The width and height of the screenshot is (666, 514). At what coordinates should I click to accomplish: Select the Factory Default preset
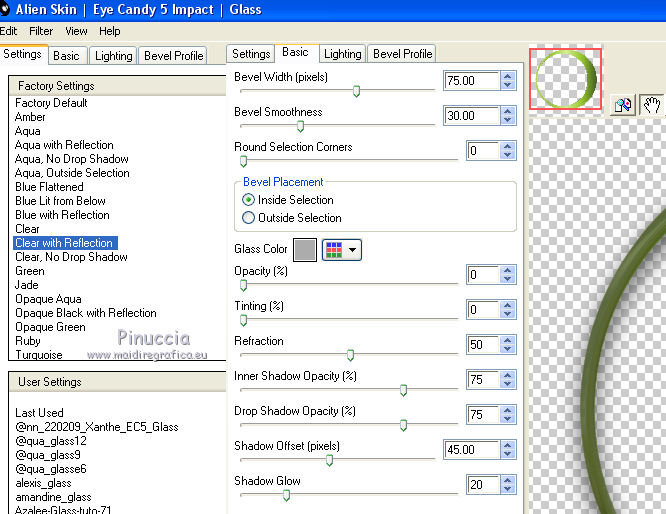pyautogui.click(x=51, y=103)
